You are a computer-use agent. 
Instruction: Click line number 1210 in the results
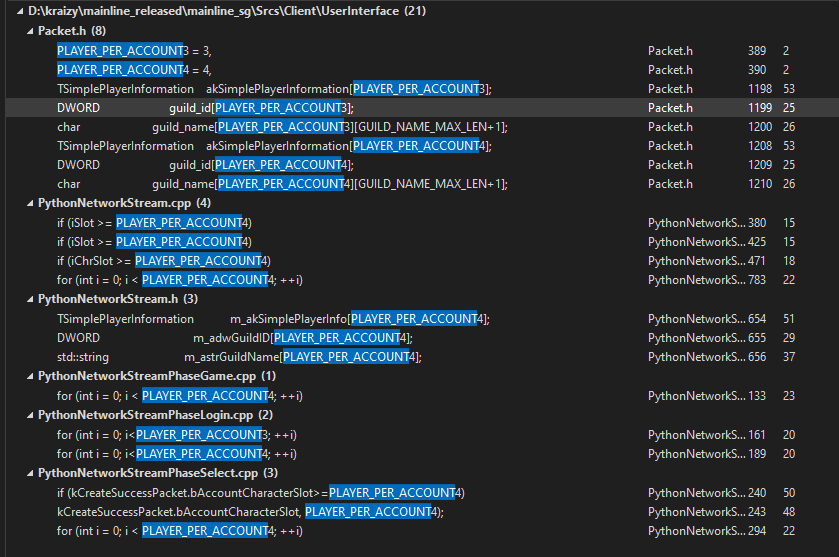point(760,184)
